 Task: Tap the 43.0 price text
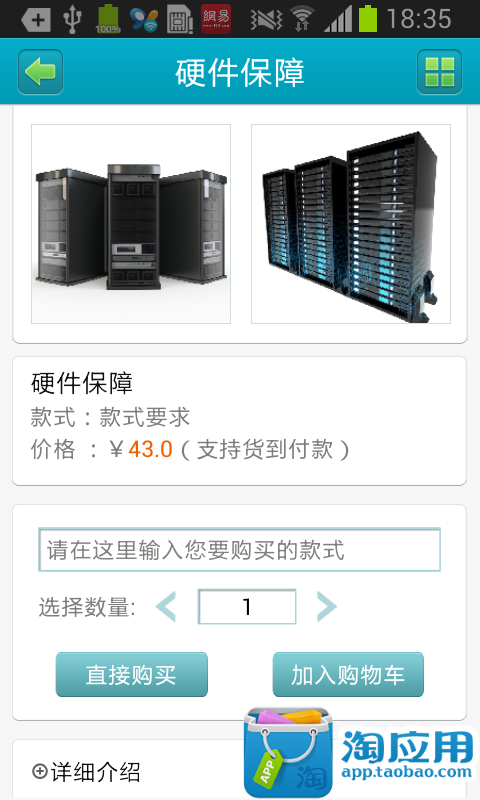[x=150, y=449]
